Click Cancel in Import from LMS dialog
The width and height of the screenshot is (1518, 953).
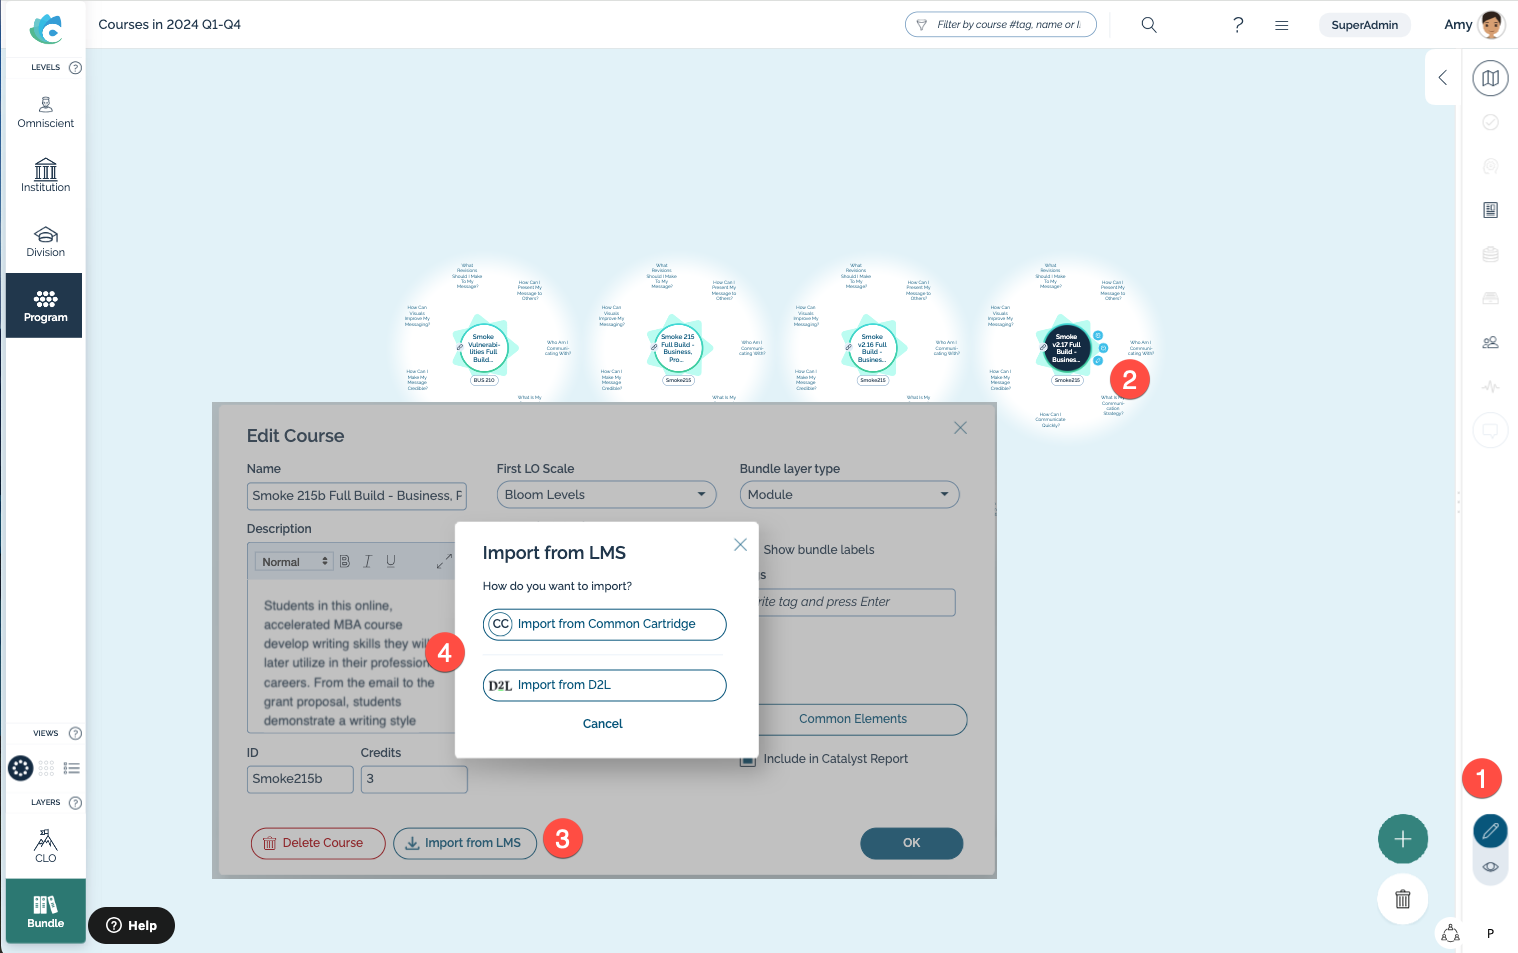[x=602, y=724]
